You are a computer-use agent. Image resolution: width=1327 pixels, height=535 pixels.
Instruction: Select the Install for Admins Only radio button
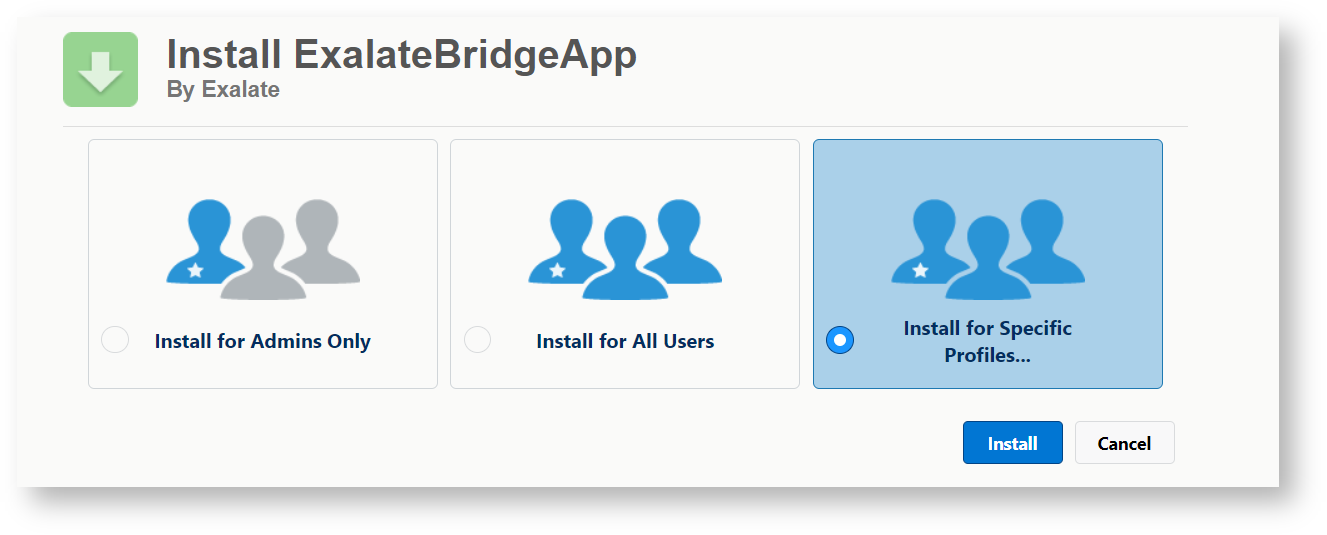pyautogui.click(x=115, y=340)
